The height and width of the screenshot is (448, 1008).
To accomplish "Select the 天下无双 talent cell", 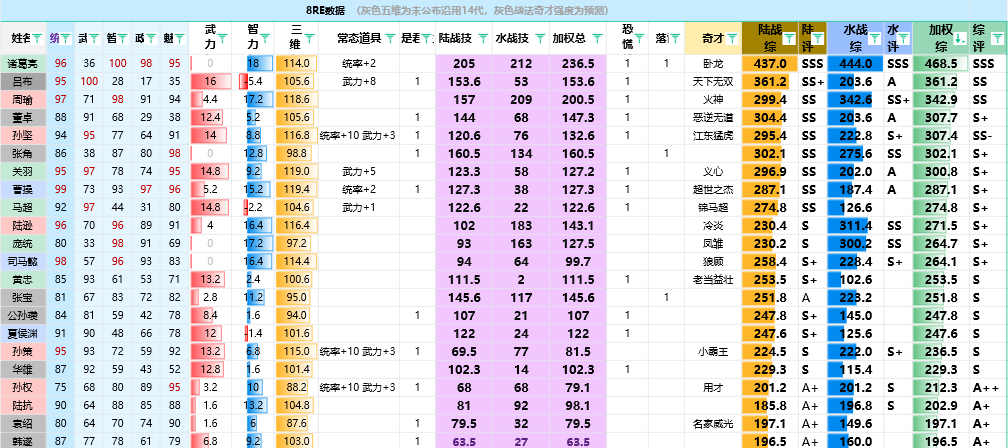I will (x=713, y=82).
